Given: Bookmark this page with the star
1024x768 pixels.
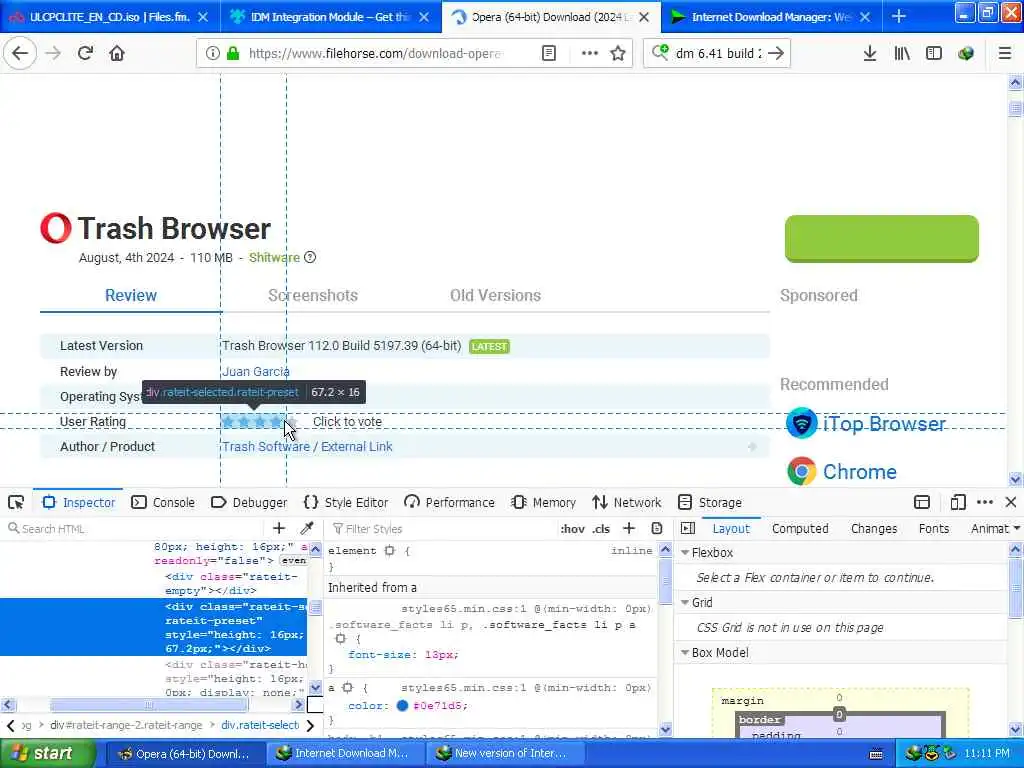Looking at the screenshot, I should [618, 53].
